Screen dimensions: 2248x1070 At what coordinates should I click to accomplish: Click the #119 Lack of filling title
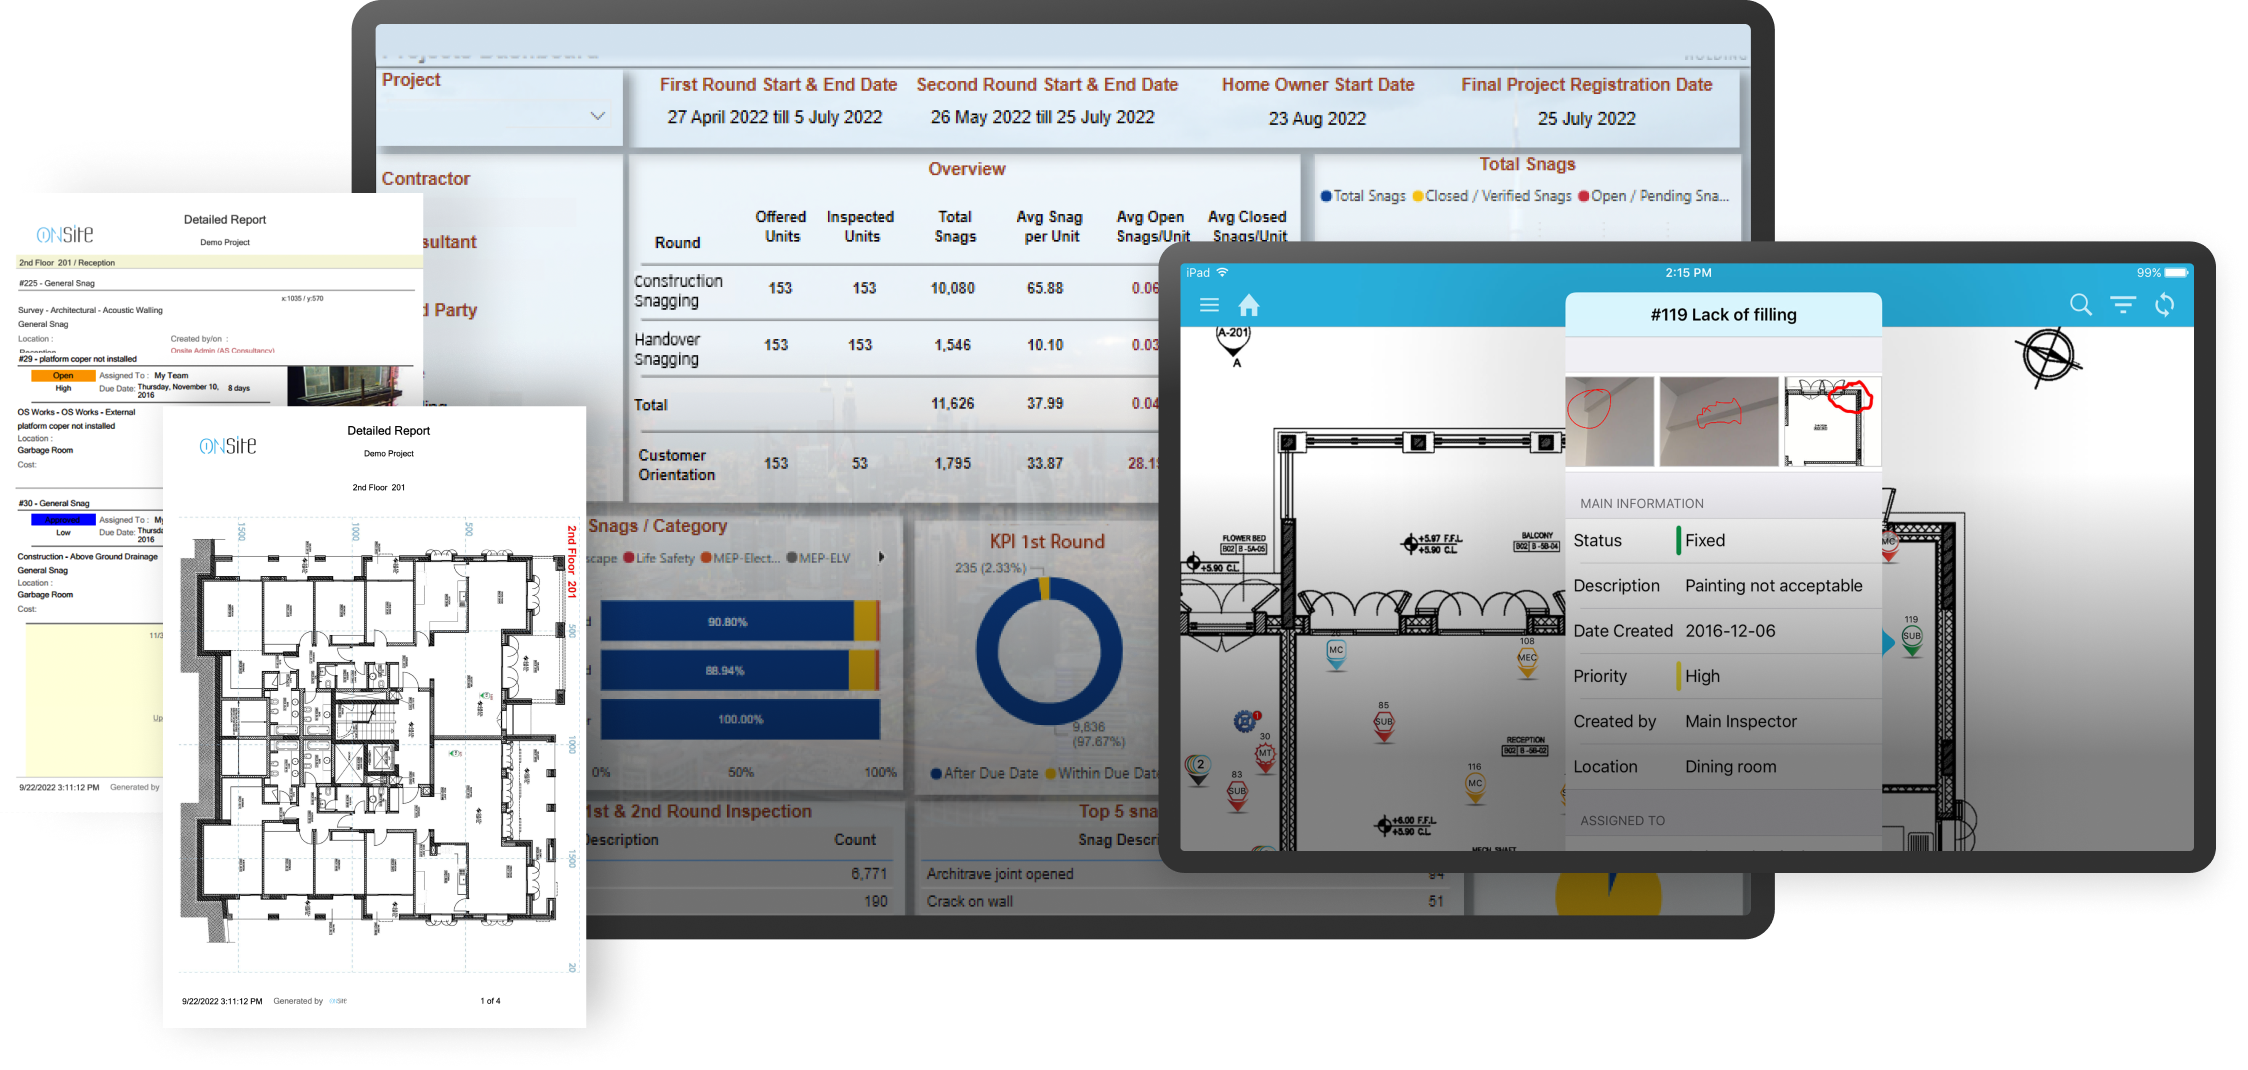1723,314
